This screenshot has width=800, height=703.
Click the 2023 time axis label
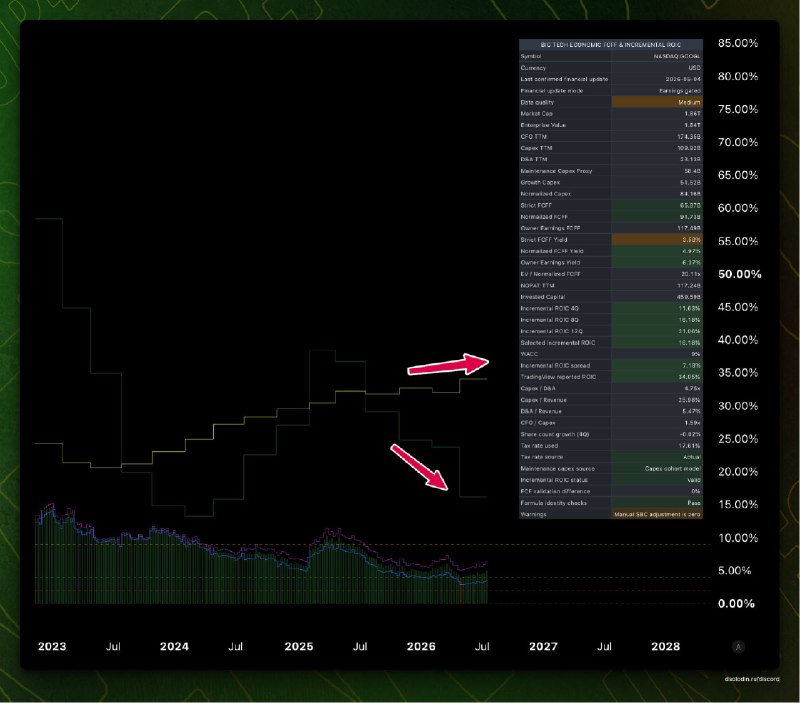(52, 646)
